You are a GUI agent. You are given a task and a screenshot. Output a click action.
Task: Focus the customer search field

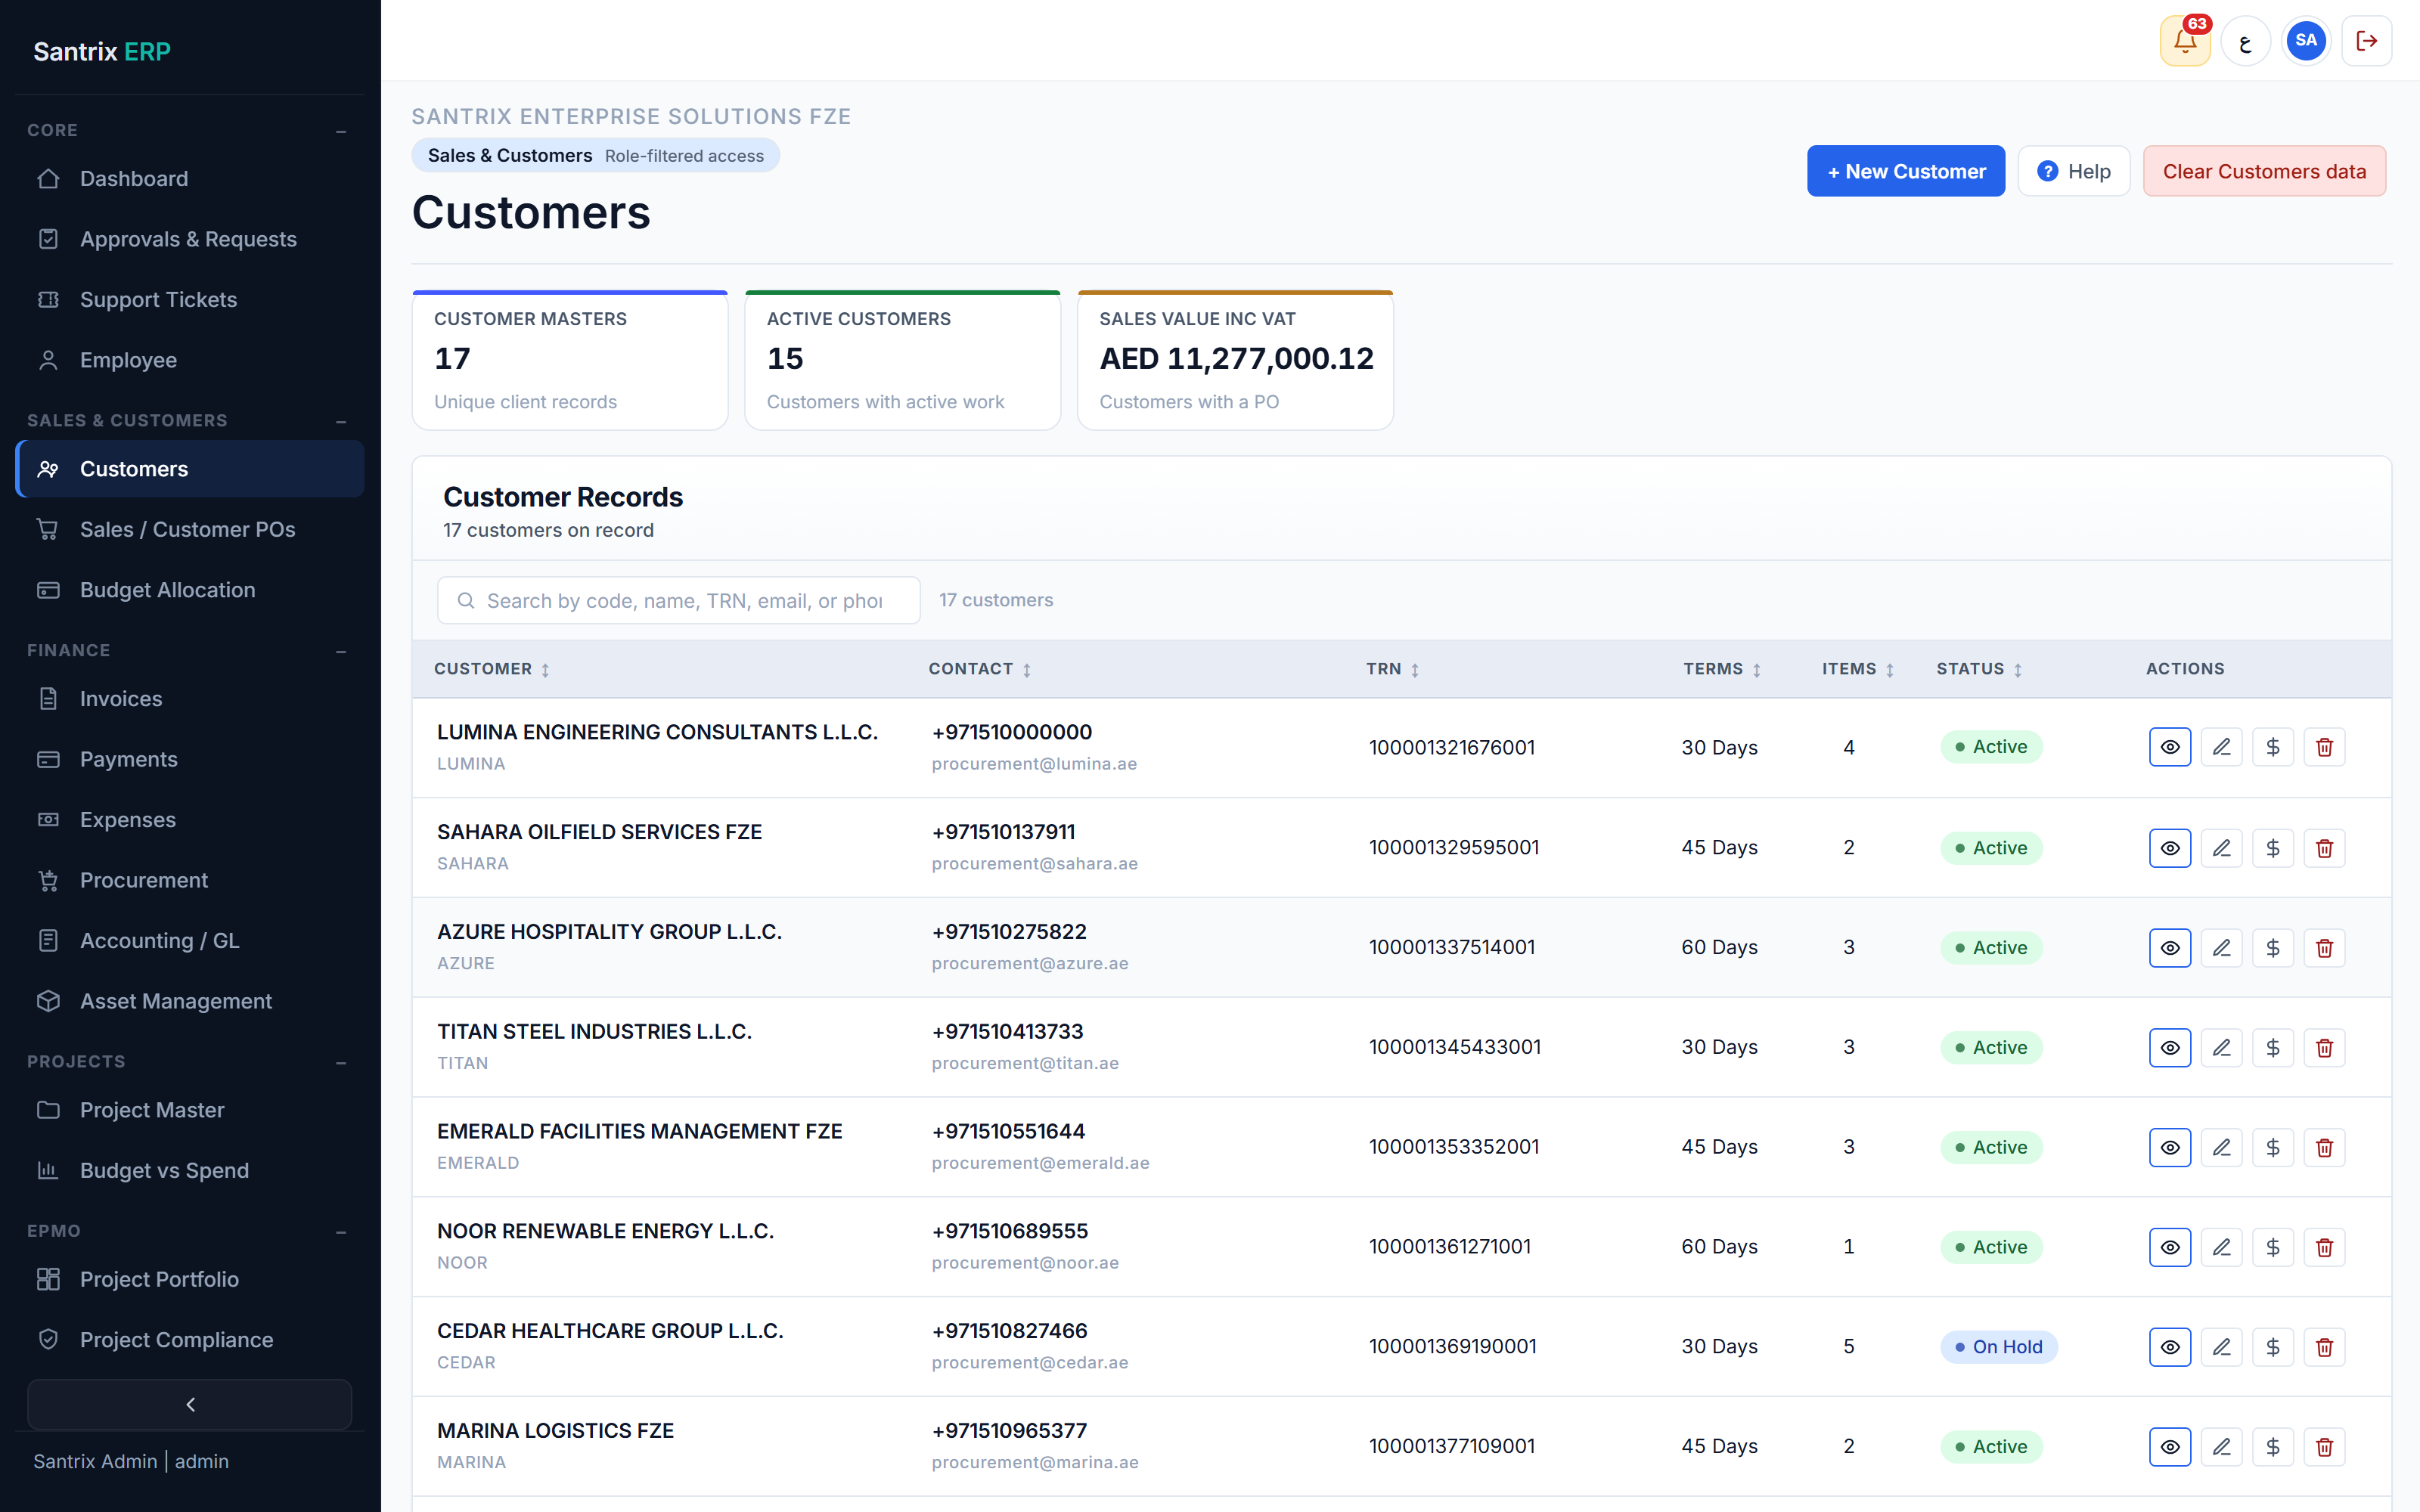(x=679, y=600)
